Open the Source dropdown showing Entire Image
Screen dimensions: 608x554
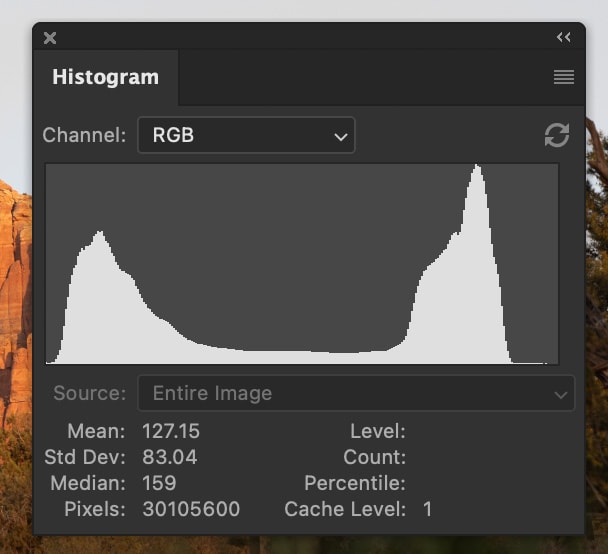tap(355, 393)
